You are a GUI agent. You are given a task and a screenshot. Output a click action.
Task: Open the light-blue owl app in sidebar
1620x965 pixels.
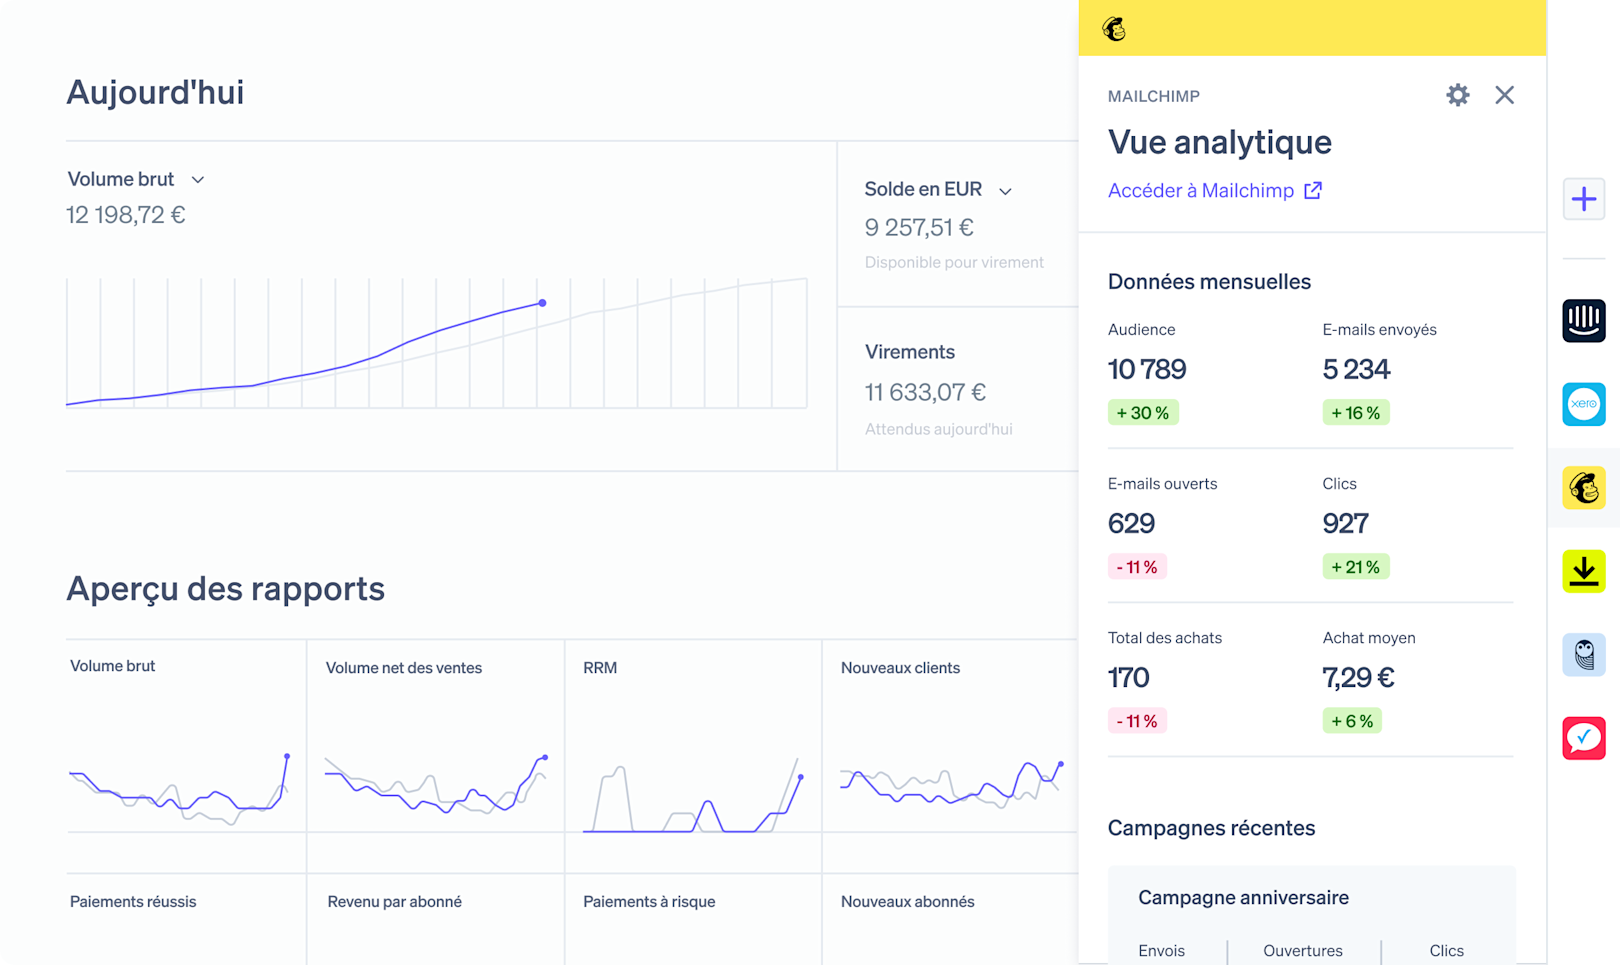[x=1584, y=655]
